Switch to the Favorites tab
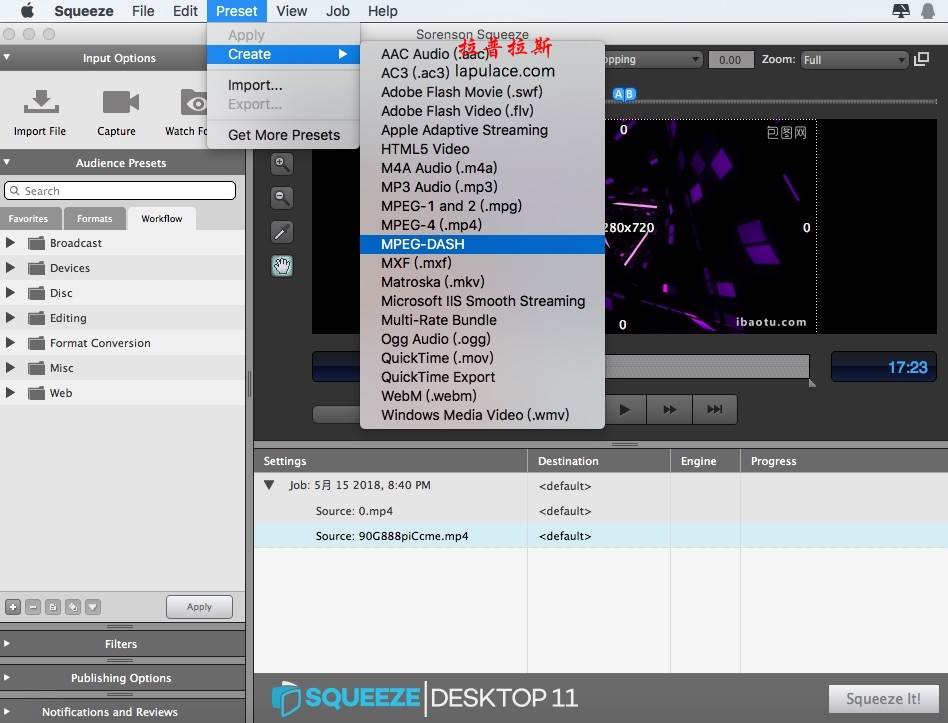The height and width of the screenshot is (723, 948). click(x=28, y=219)
